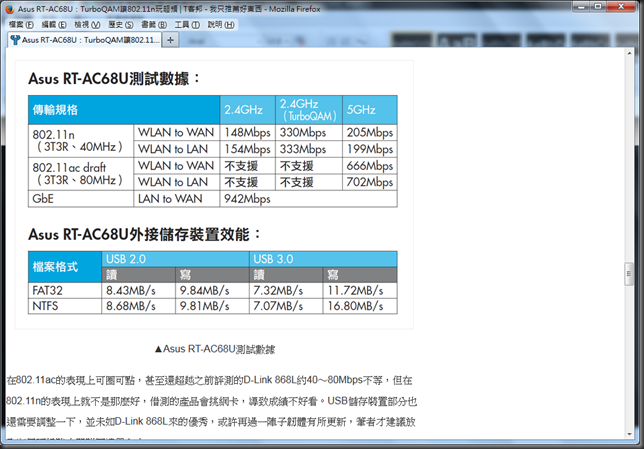Open the 書籤(B) menu
The image size is (644, 449).
click(x=154, y=25)
